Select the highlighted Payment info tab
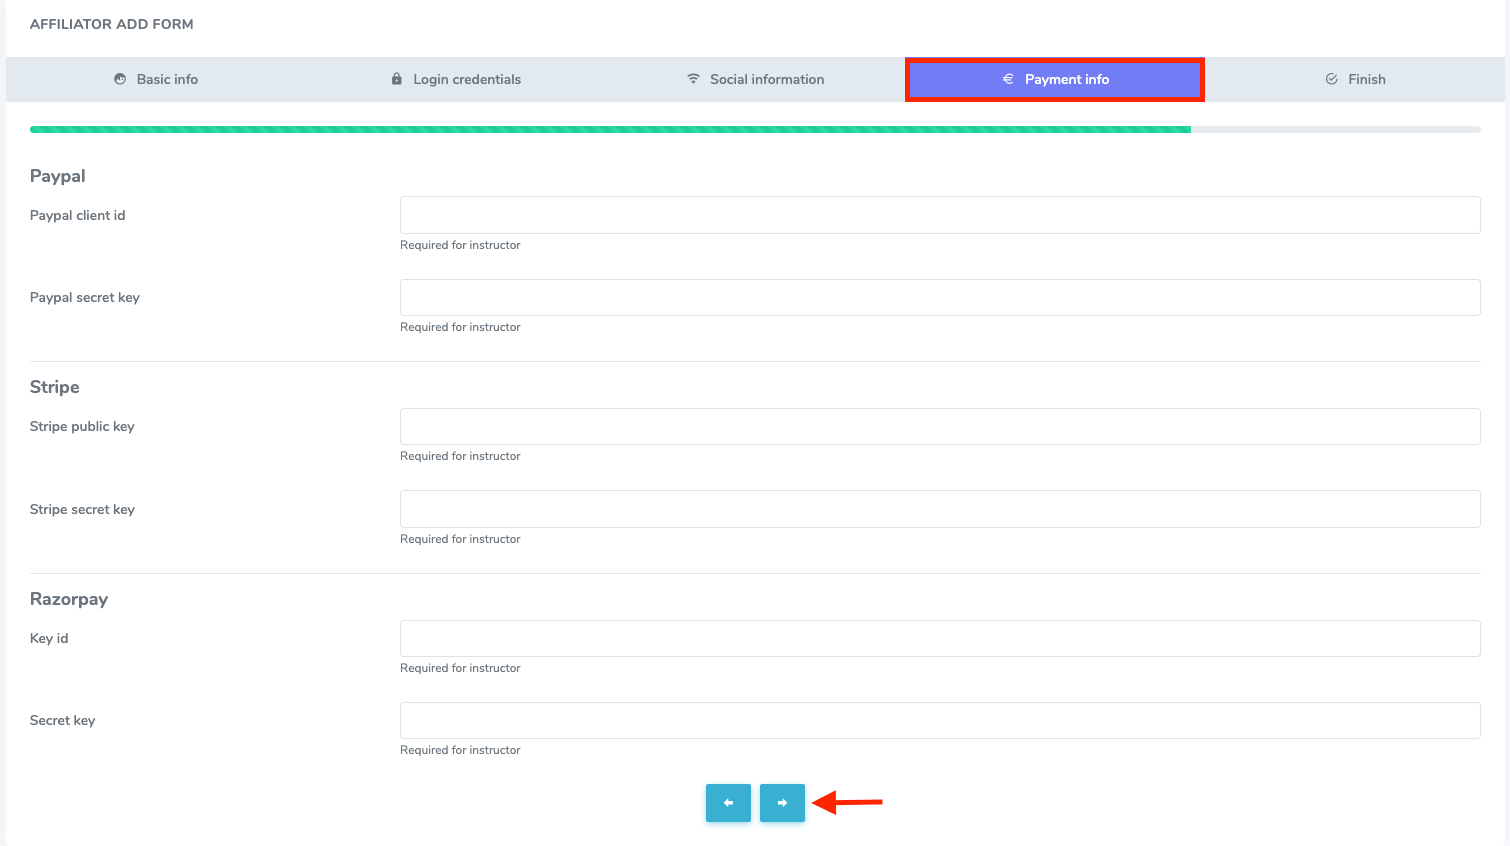Image resolution: width=1510 pixels, height=846 pixels. (x=1055, y=79)
